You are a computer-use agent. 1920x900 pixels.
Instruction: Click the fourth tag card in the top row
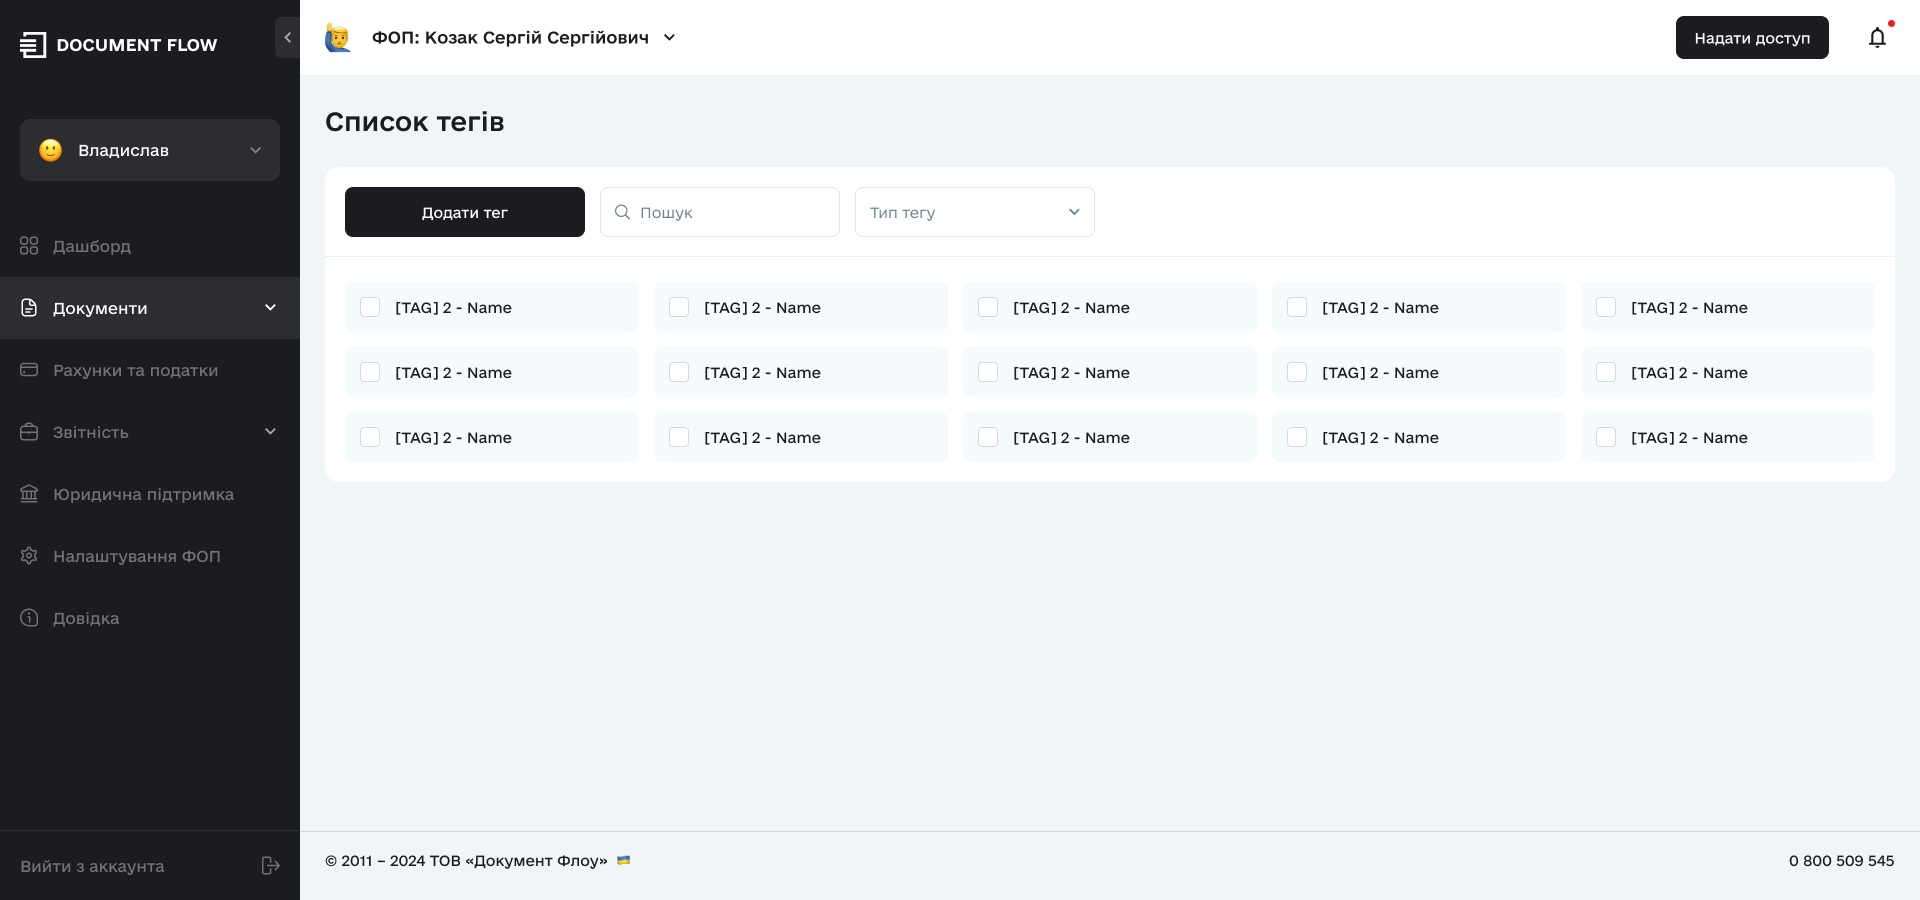1419,307
